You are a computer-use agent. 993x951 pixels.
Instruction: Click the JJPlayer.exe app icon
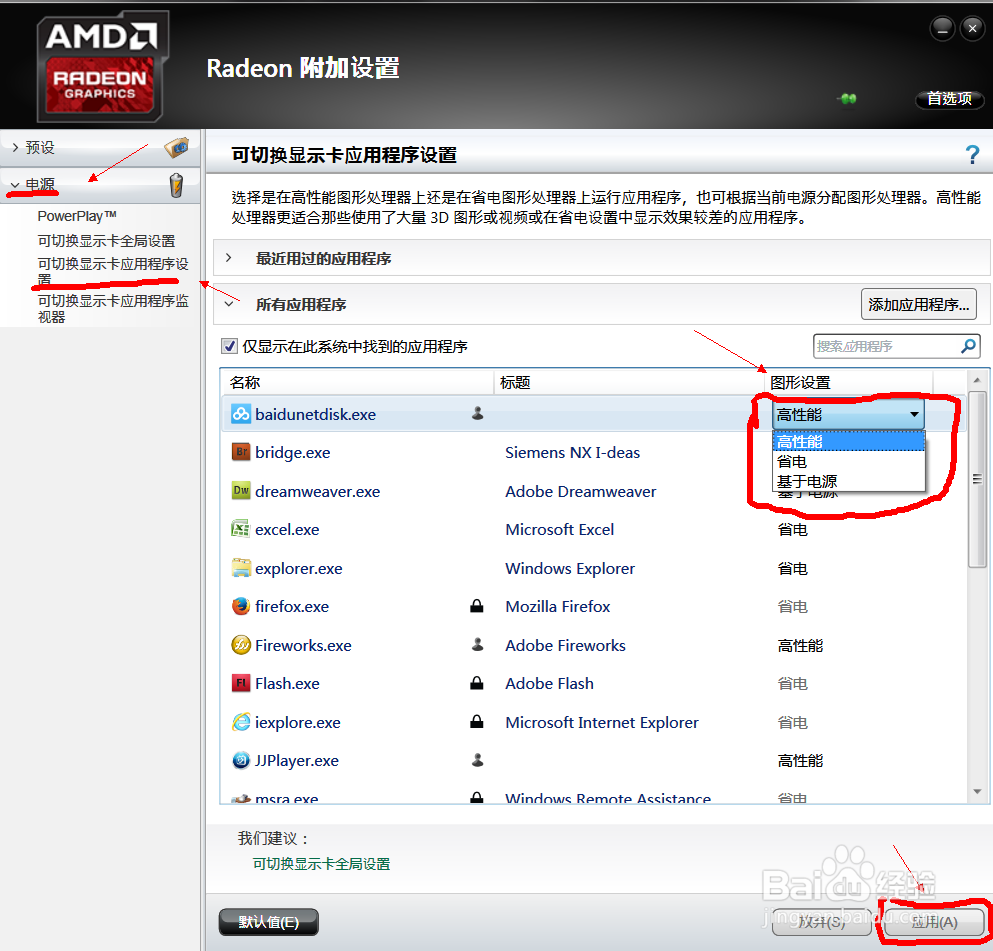pos(241,760)
